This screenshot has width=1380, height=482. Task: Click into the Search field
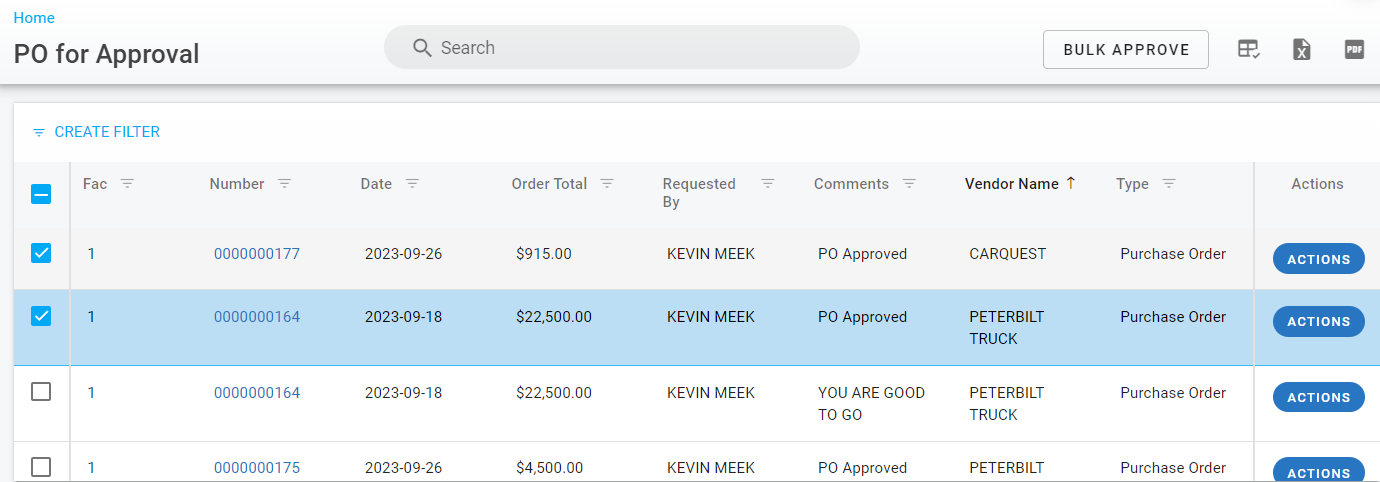pos(640,48)
